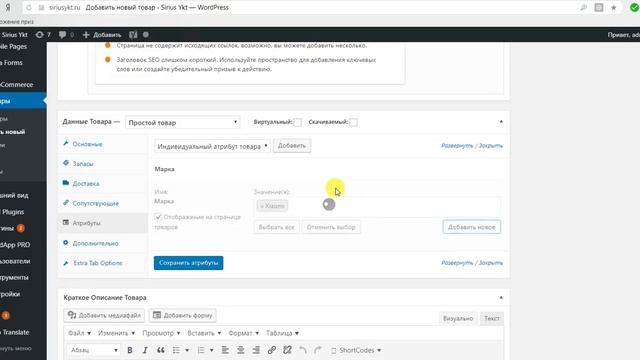Screen dimensions: 640x360
Task: Open the Вставить editor menu
Action: (x=204, y=333)
